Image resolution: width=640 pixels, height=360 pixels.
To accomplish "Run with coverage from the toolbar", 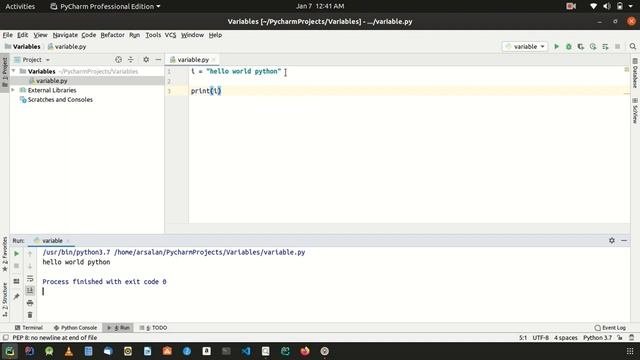I will [581, 47].
